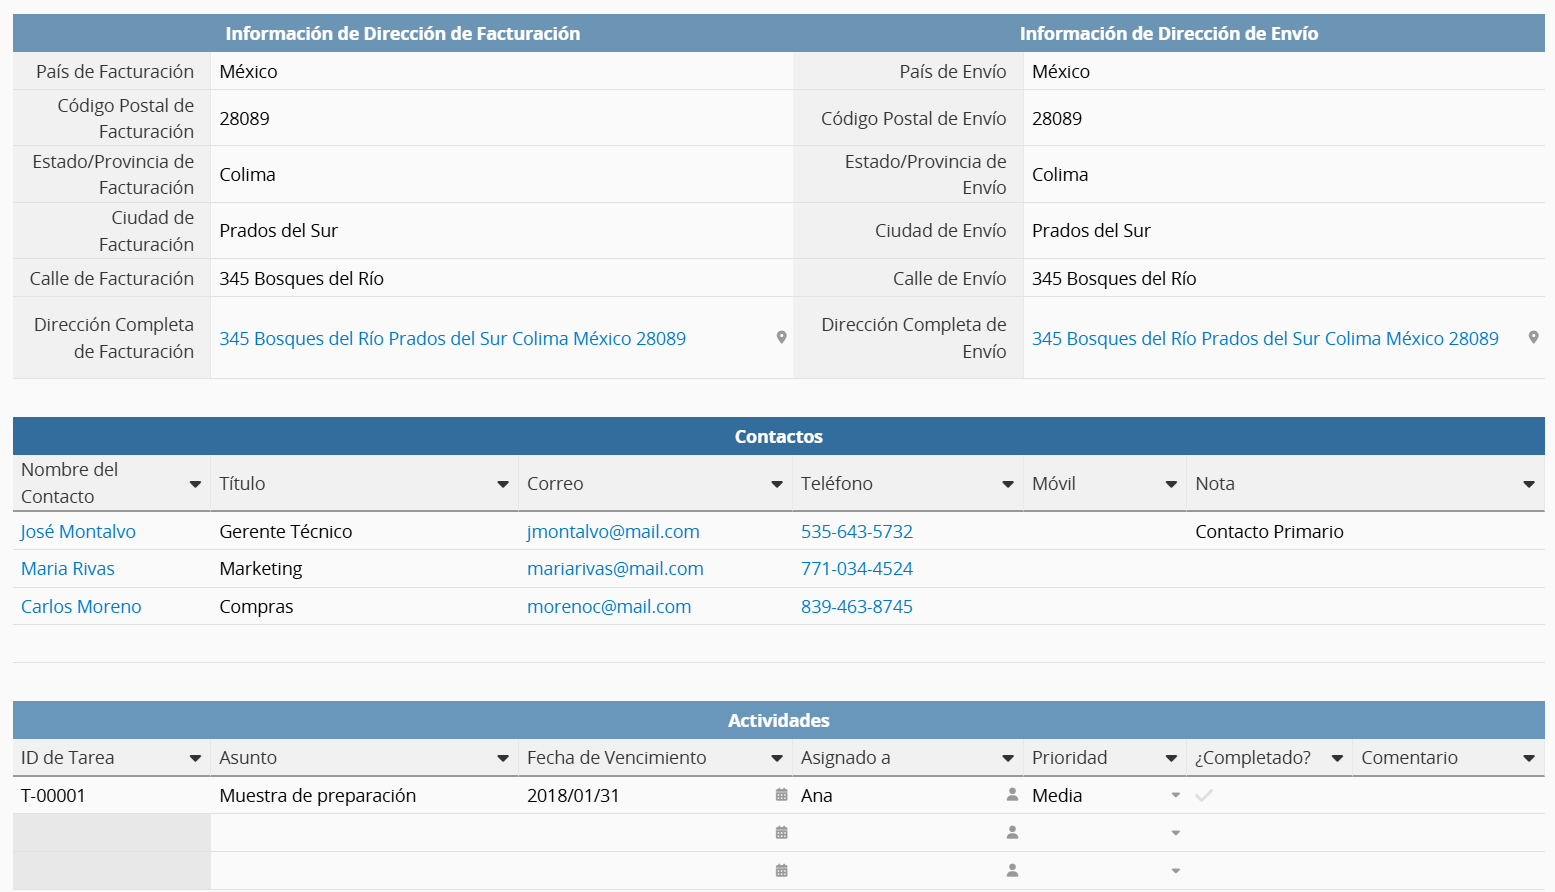
Task: Toggle completed checkmark for task T-00001
Action: 1204,795
